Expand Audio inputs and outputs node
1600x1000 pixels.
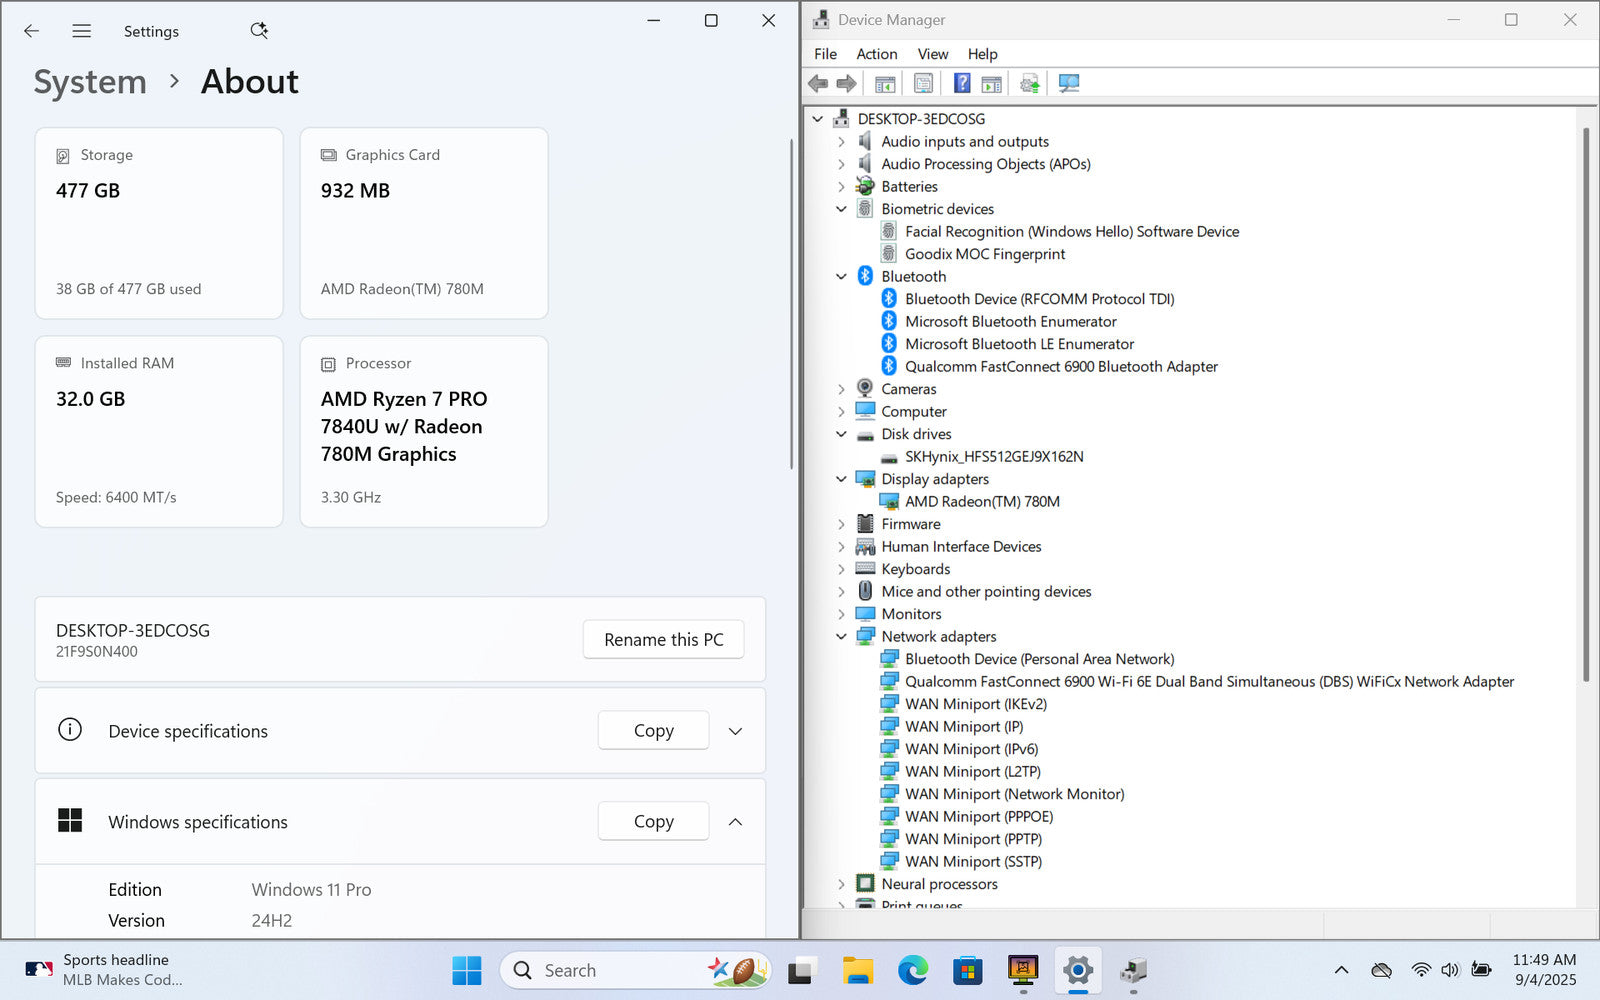tap(841, 142)
